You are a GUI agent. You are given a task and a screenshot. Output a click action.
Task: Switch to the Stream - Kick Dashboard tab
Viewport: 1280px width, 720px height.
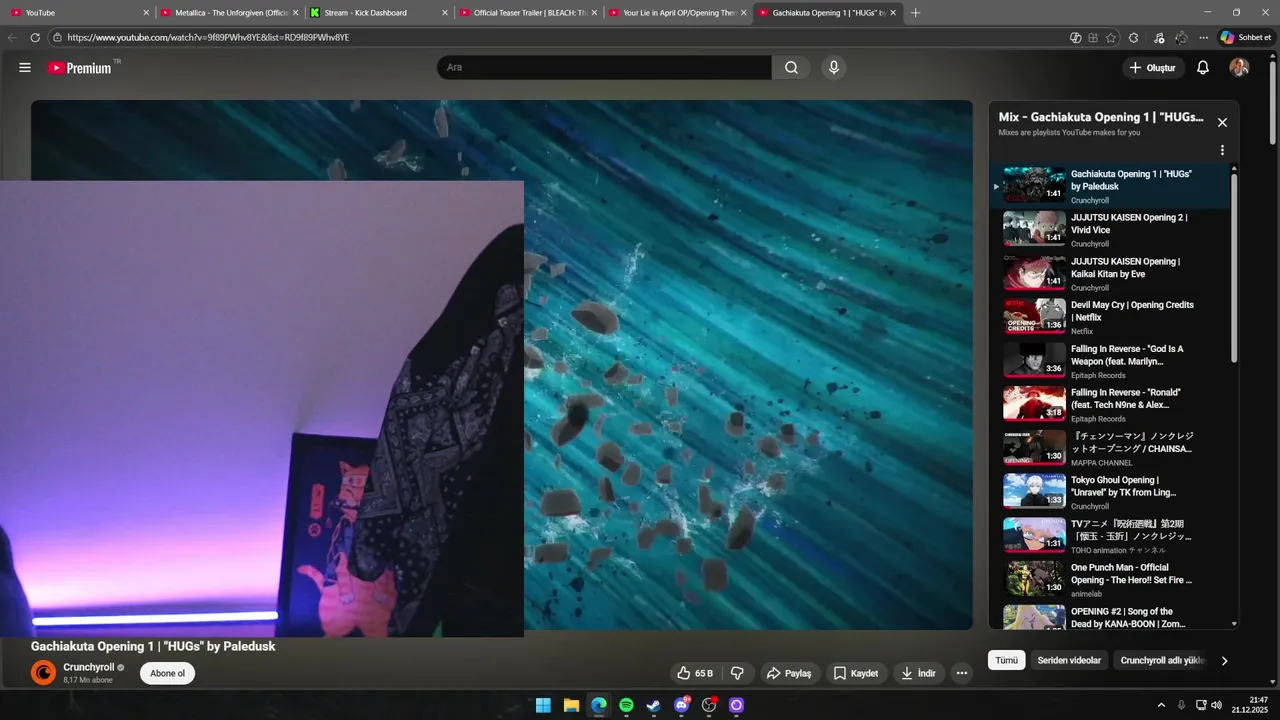click(x=378, y=13)
